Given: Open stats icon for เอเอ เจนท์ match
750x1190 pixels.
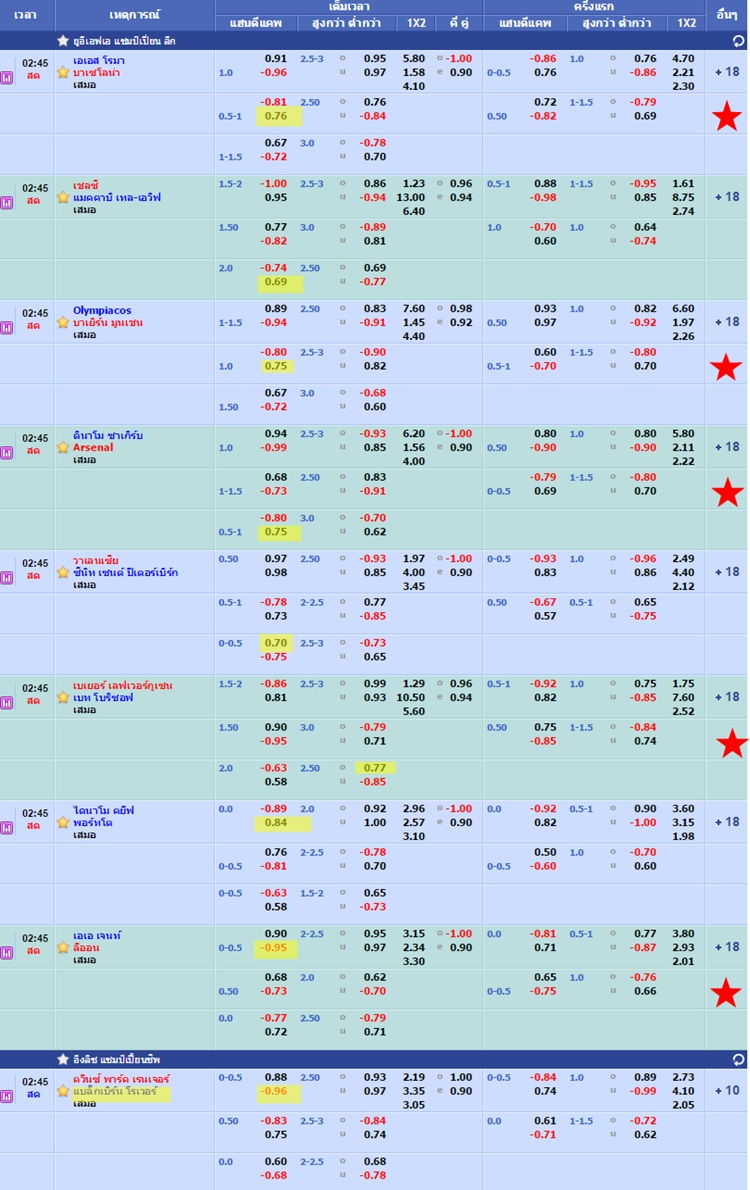Looking at the screenshot, I should (7, 953).
